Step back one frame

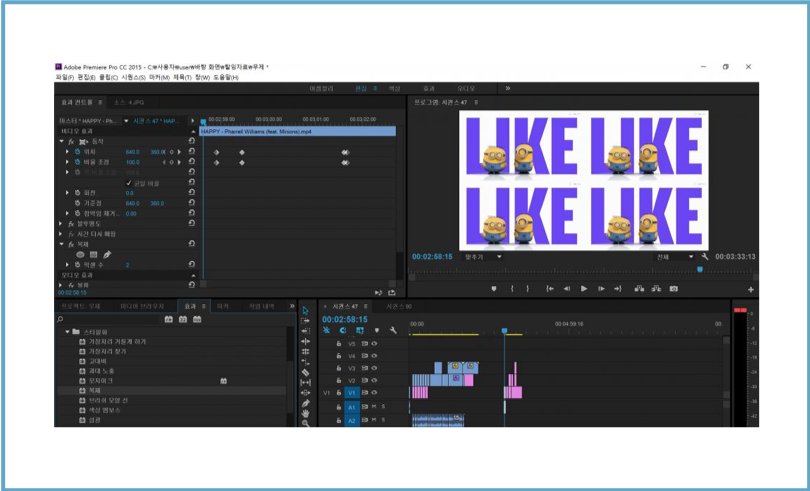[567, 289]
